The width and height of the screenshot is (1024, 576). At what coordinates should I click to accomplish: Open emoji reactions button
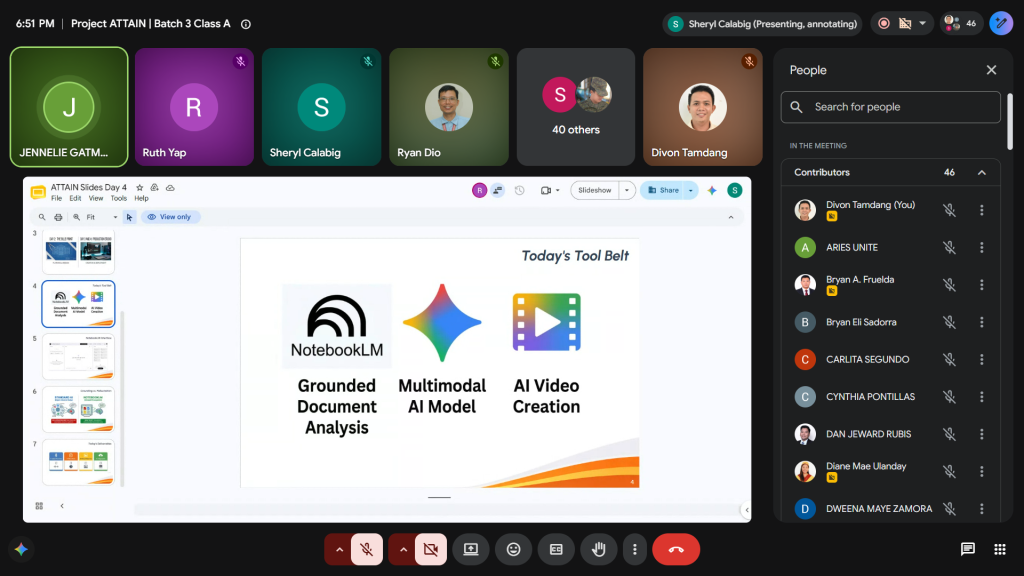(513, 549)
